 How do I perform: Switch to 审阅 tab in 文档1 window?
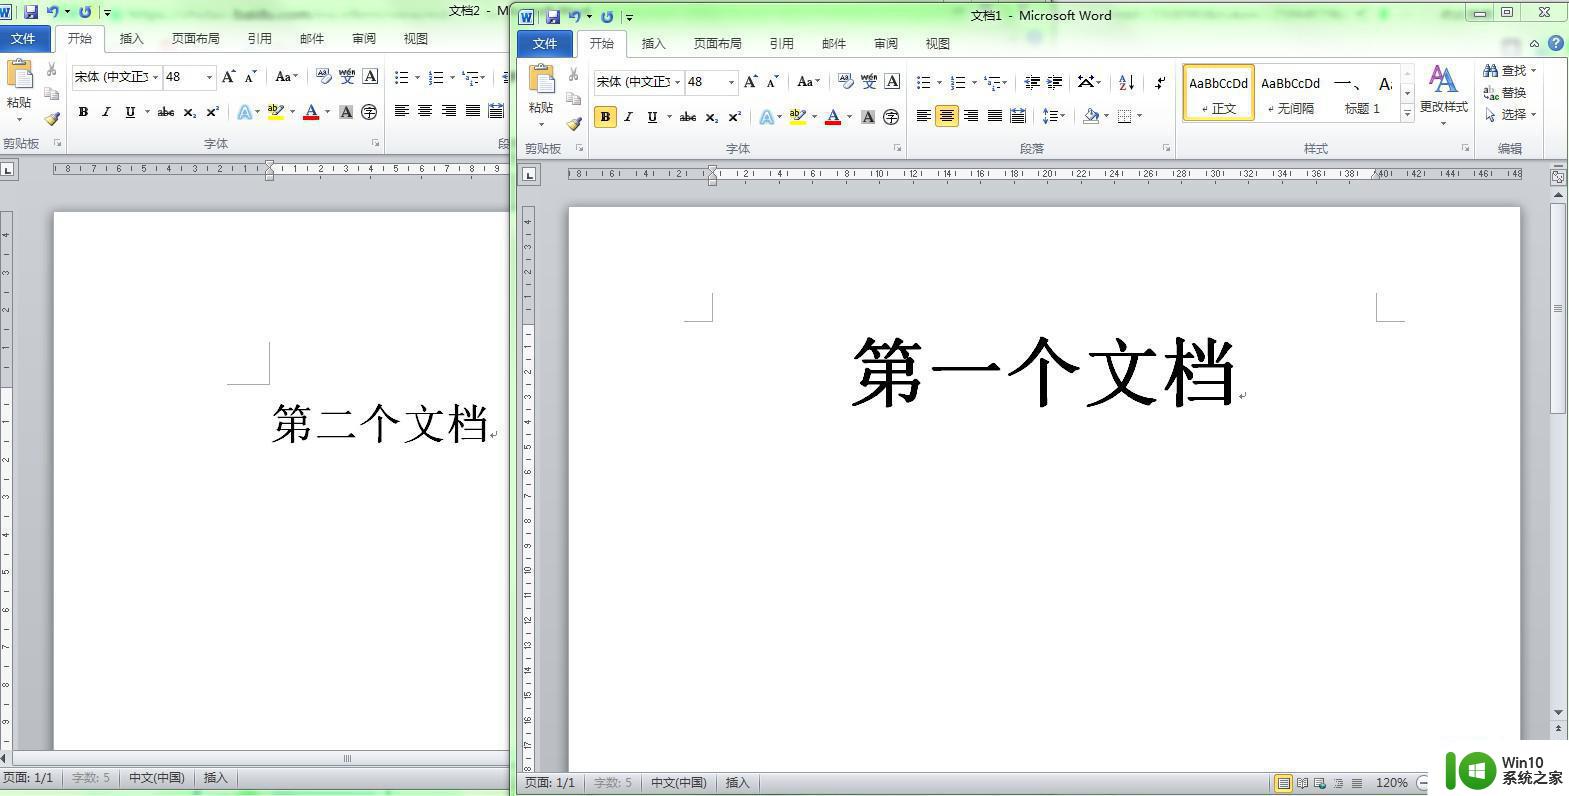coord(885,43)
